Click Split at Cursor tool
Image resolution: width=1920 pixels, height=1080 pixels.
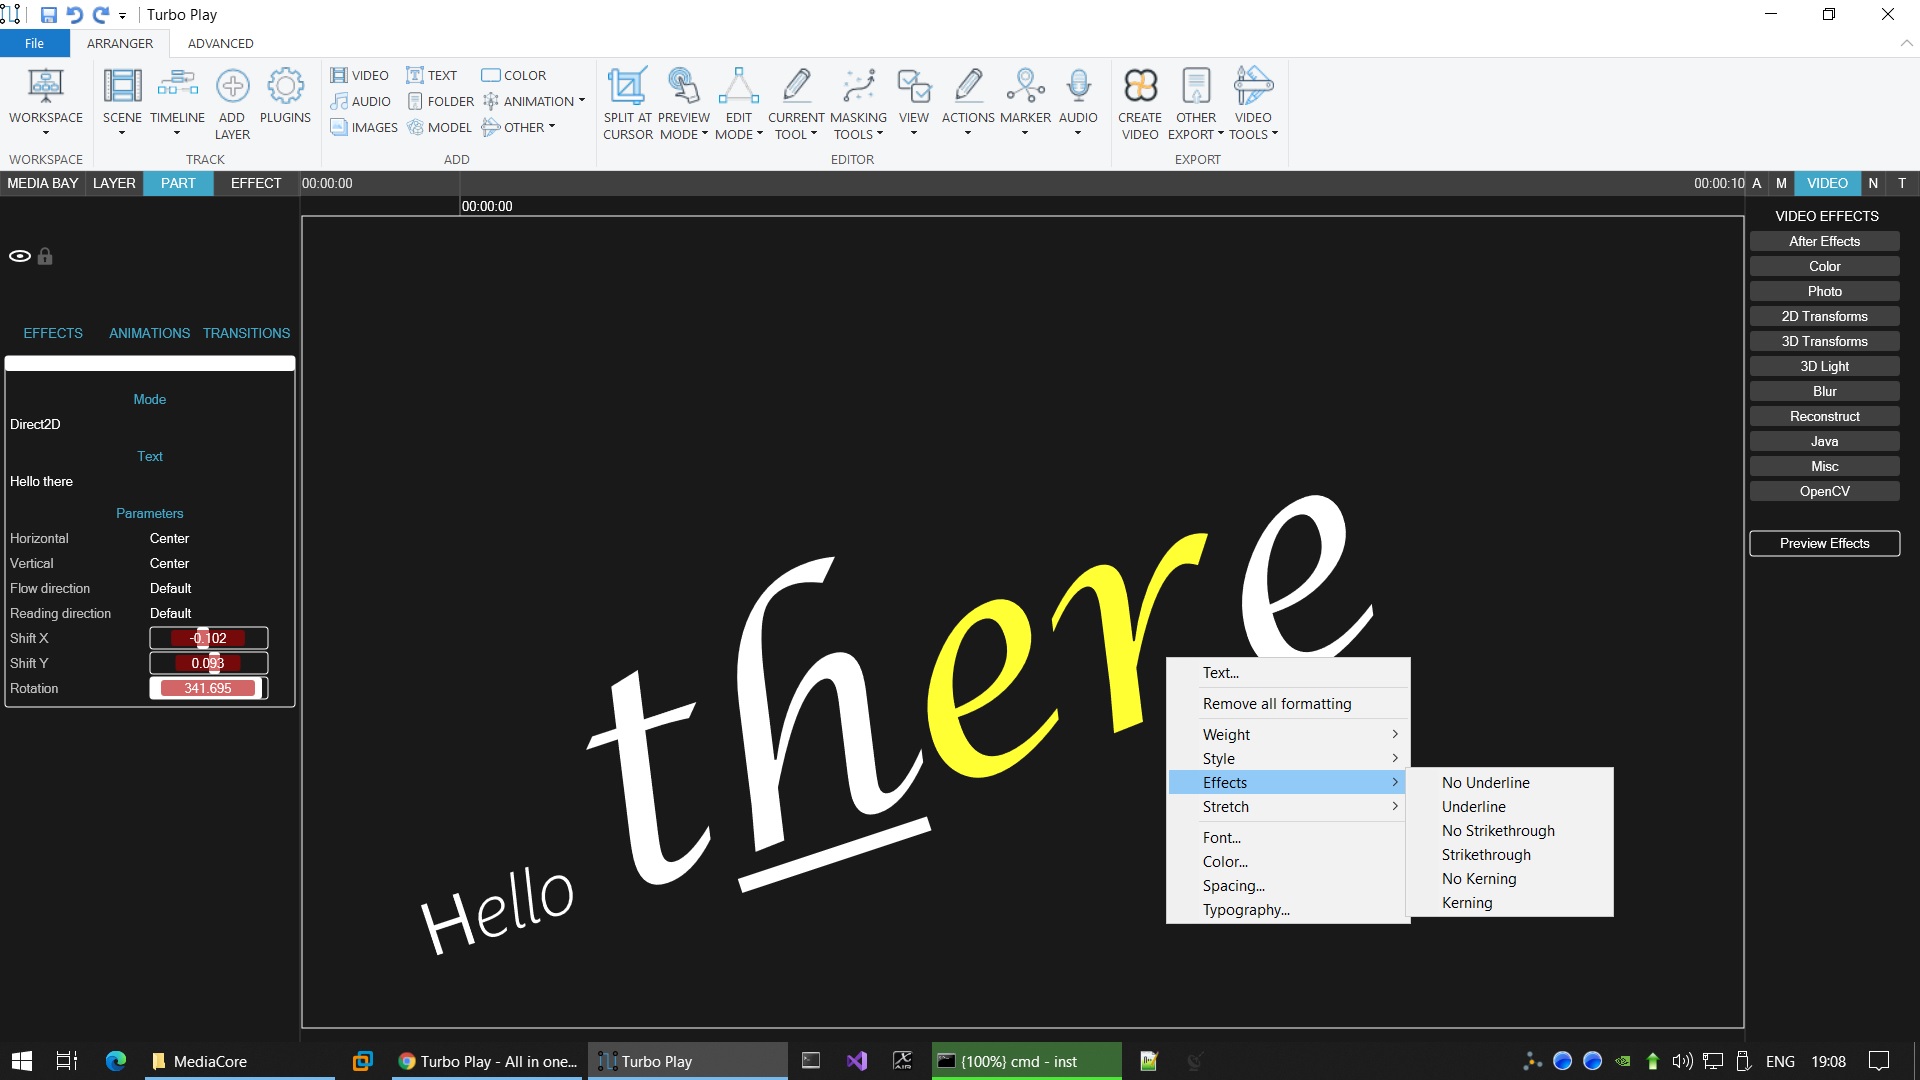[627, 101]
